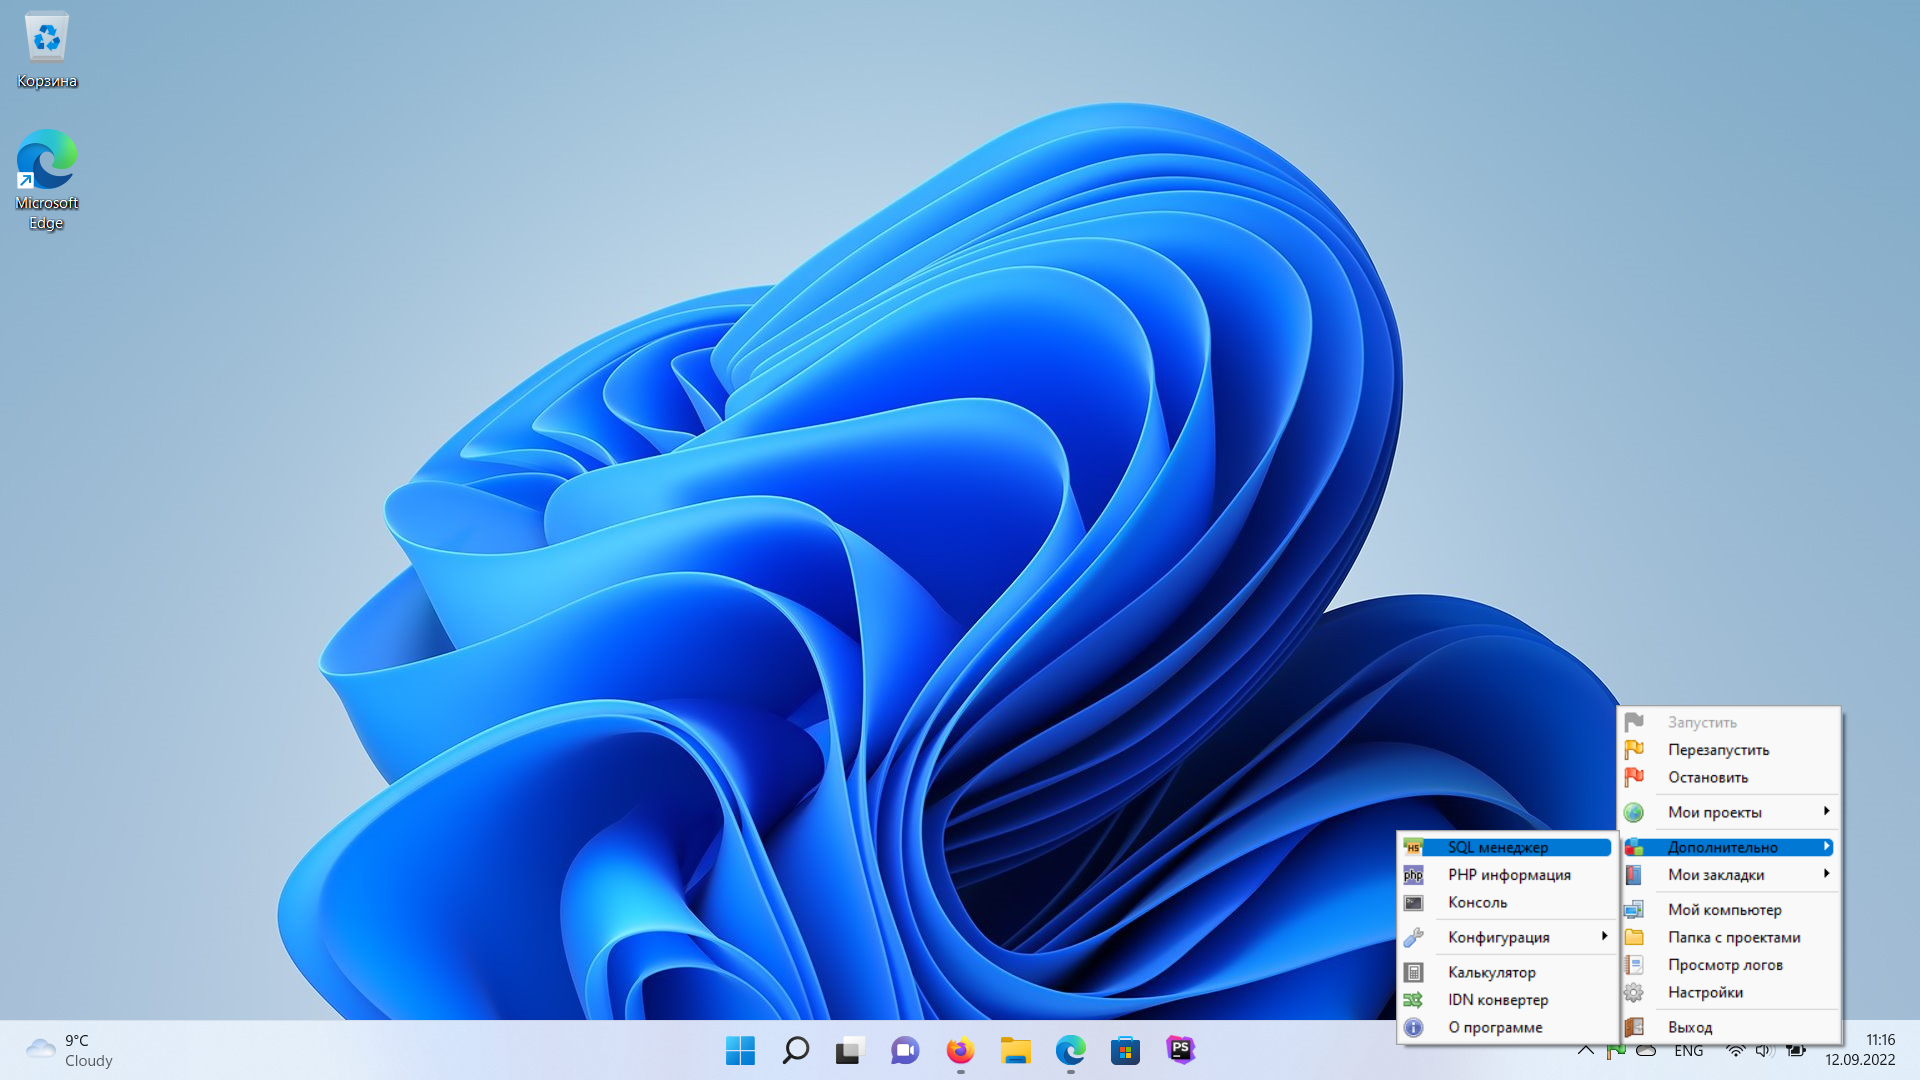The image size is (1920, 1080).
Task: Expand the Конфигурация submenu arrow
Action: (x=1604, y=937)
